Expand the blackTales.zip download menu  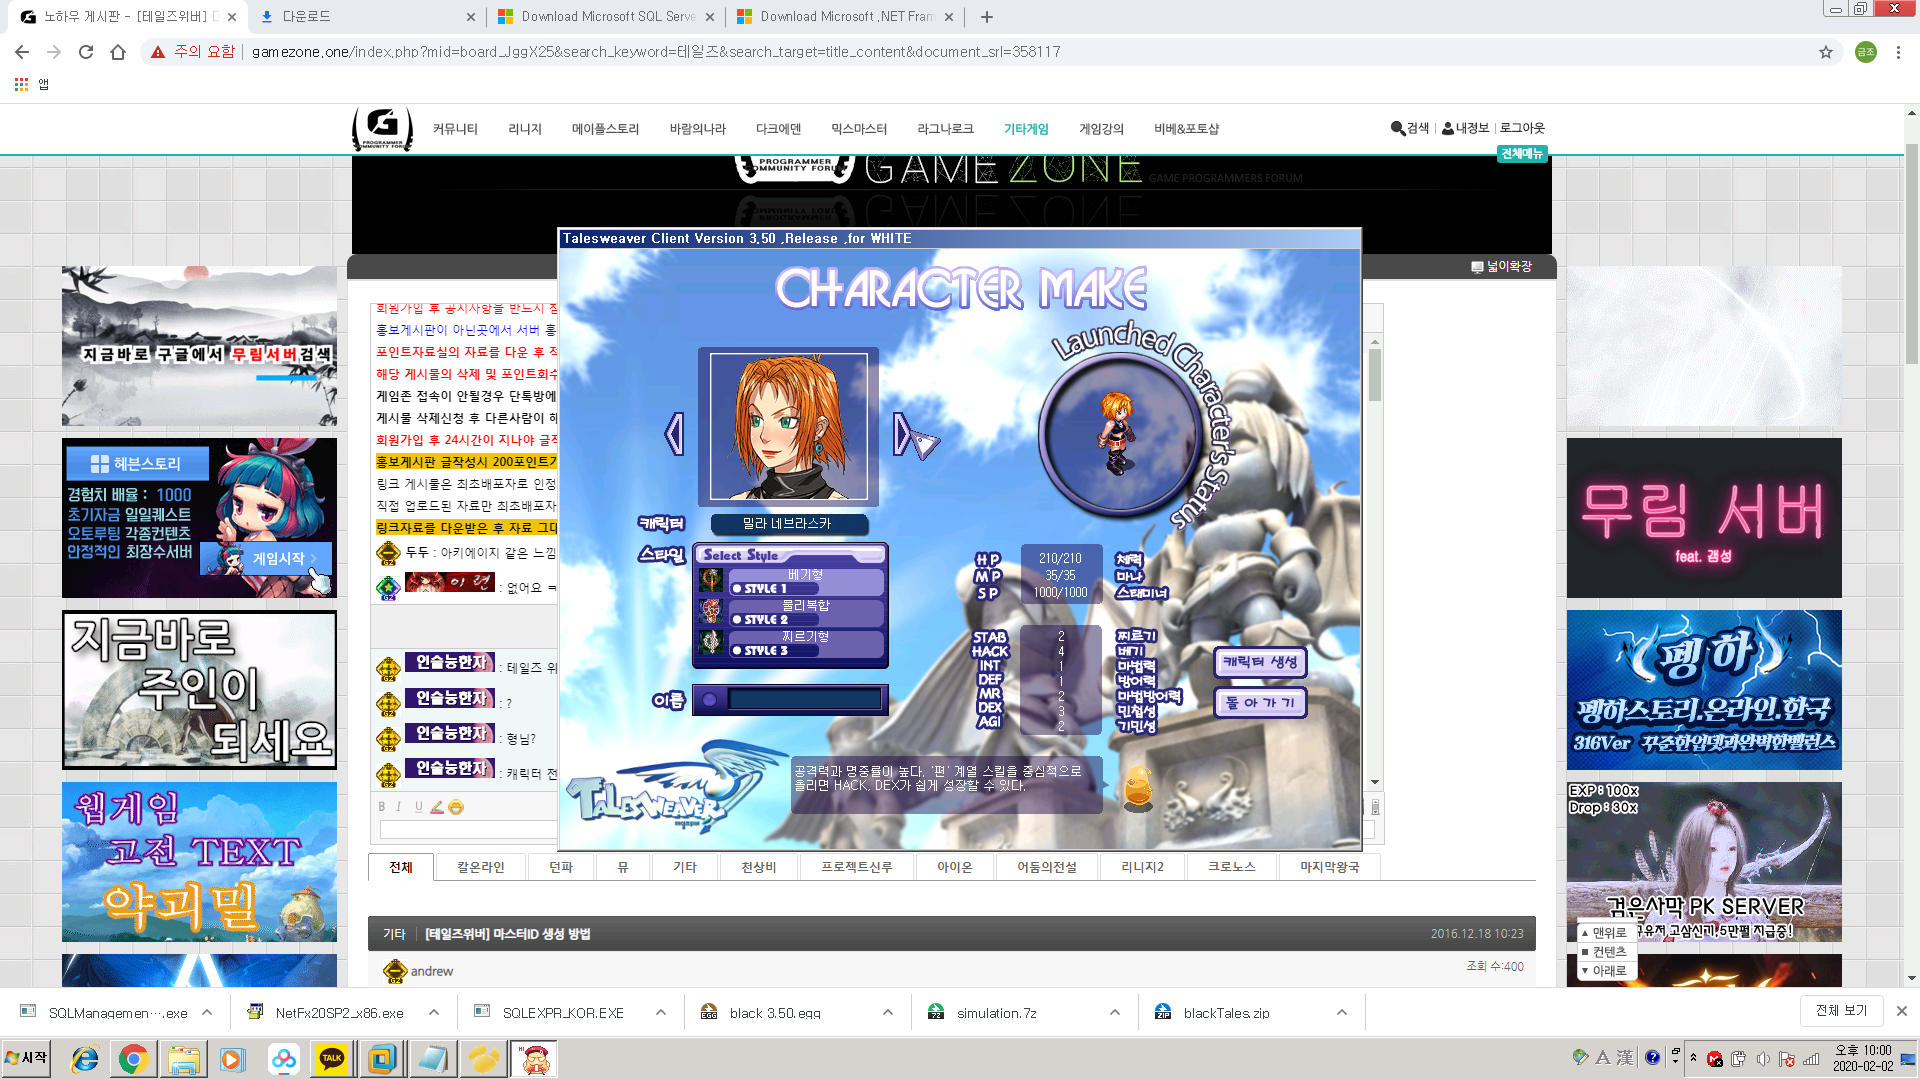coord(1342,1012)
